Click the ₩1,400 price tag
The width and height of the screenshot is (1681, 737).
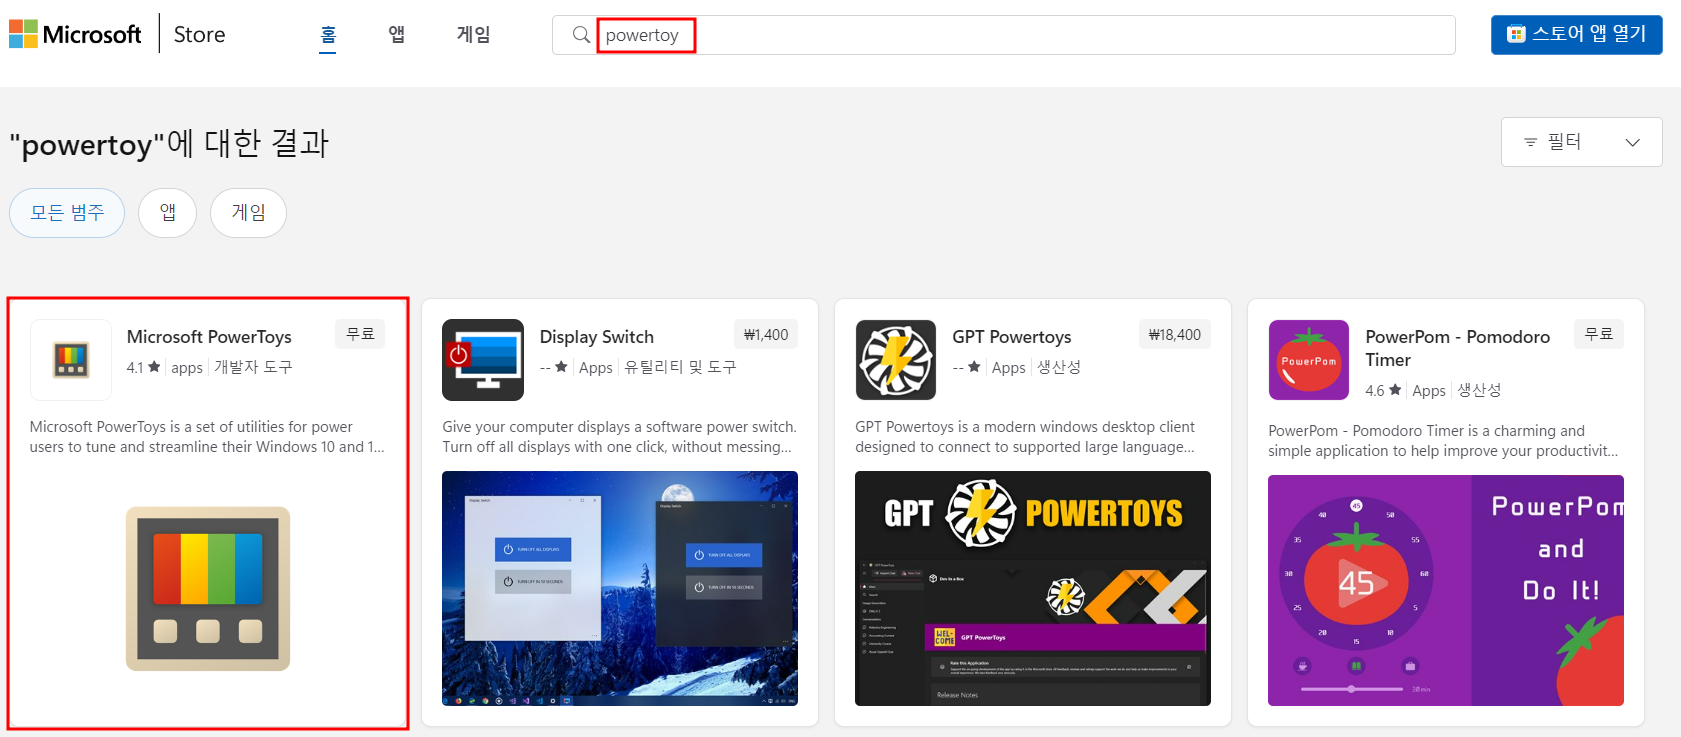coord(766,335)
